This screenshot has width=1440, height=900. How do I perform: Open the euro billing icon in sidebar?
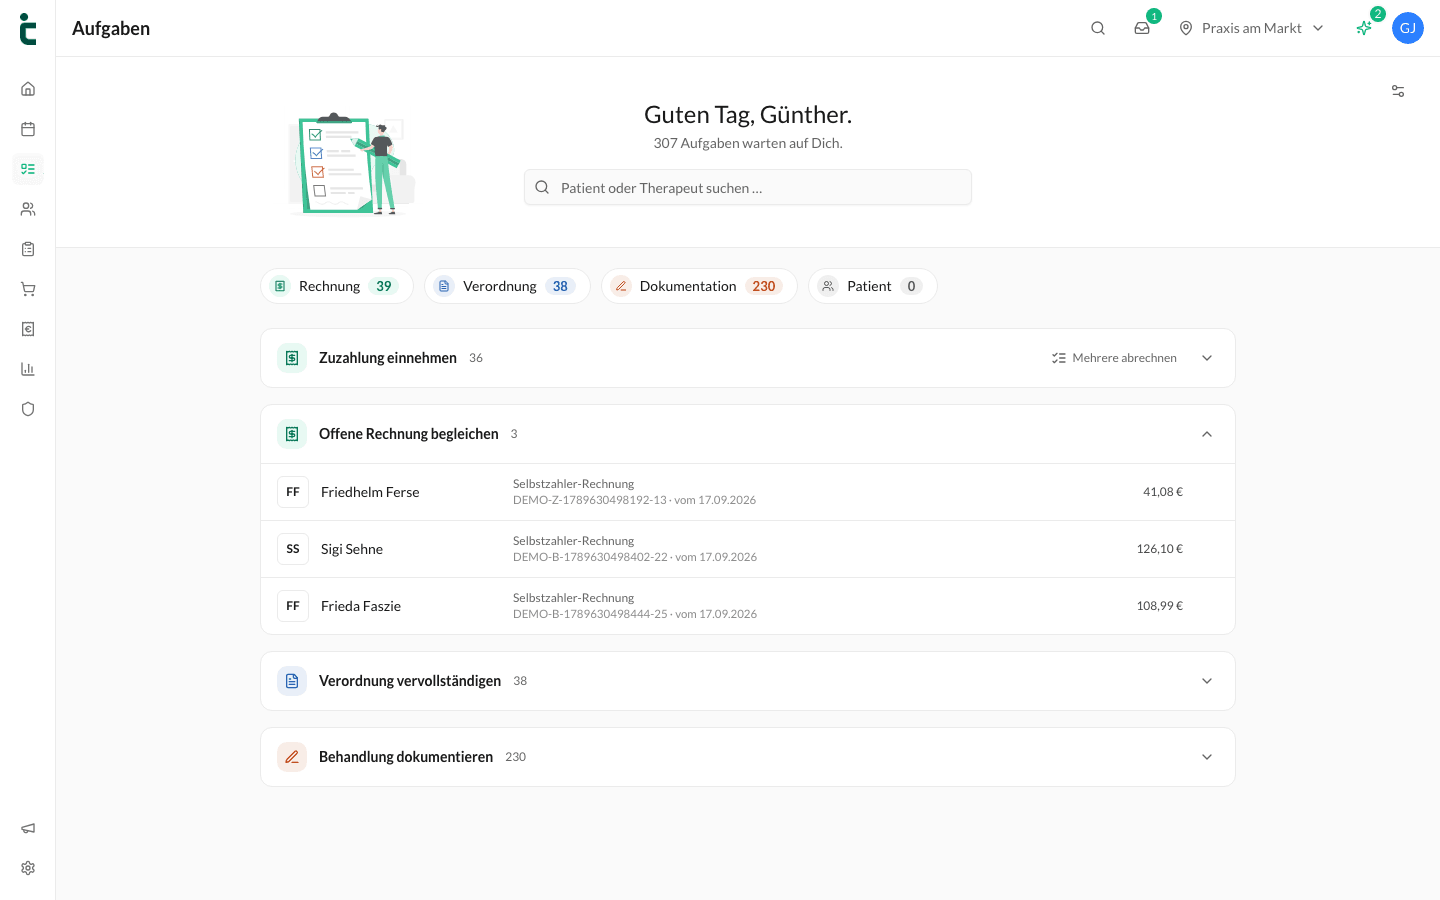(28, 329)
